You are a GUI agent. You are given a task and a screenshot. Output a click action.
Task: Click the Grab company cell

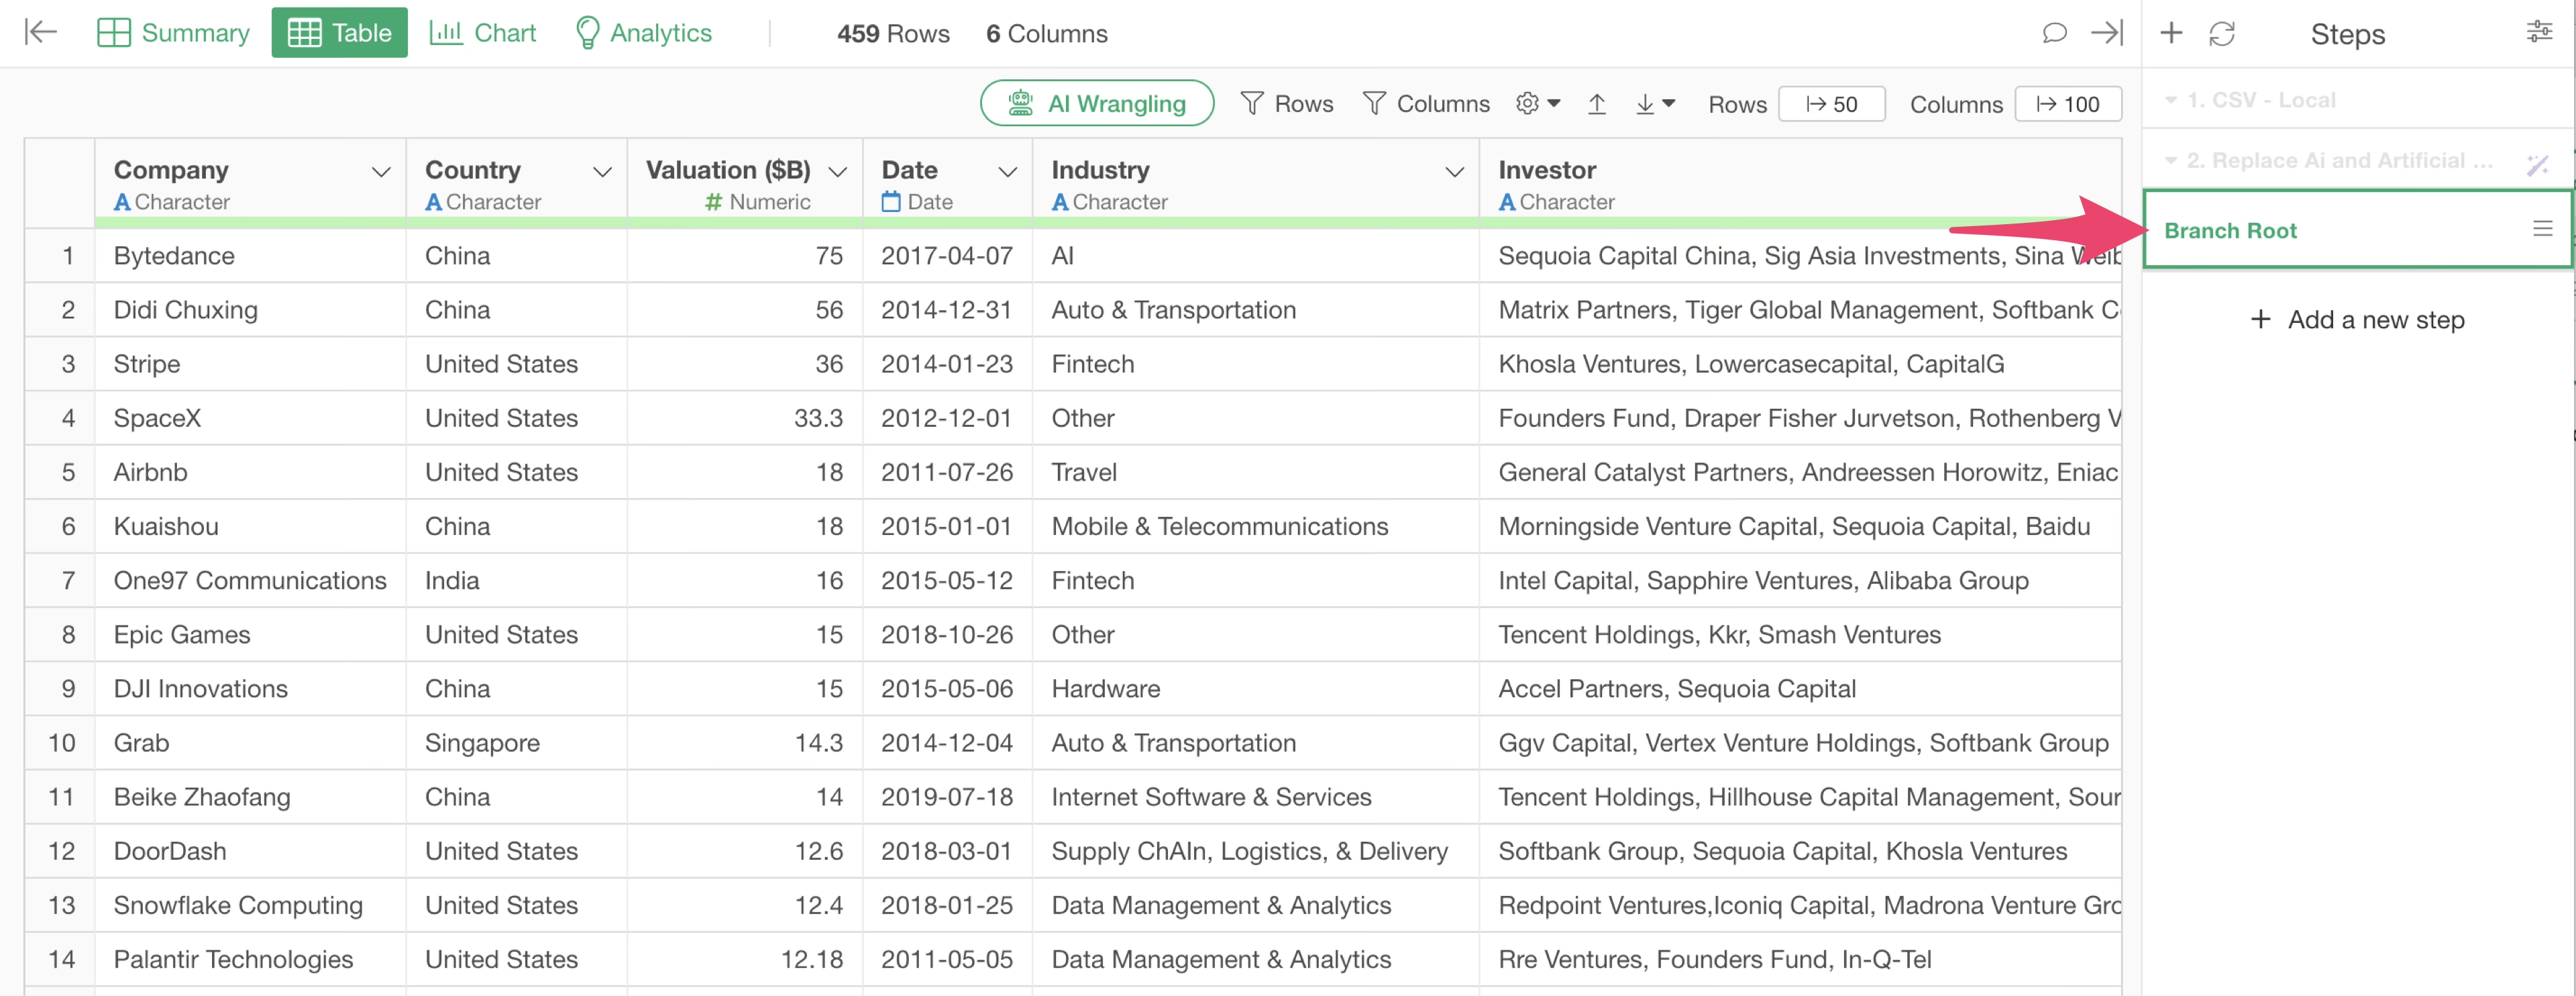pyautogui.click(x=250, y=743)
